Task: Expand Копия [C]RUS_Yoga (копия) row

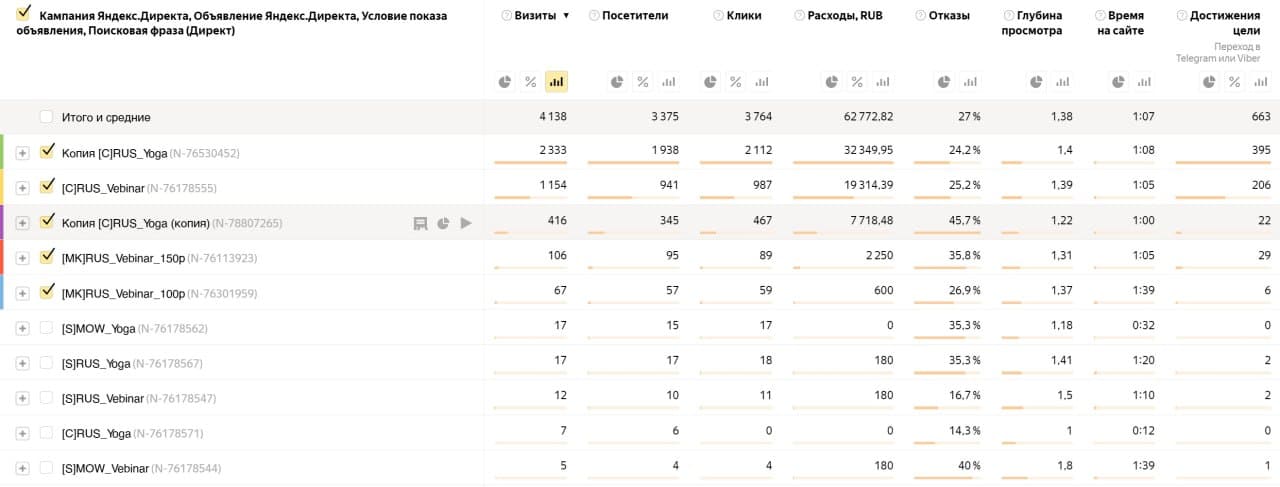Action: [x=22, y=223]
